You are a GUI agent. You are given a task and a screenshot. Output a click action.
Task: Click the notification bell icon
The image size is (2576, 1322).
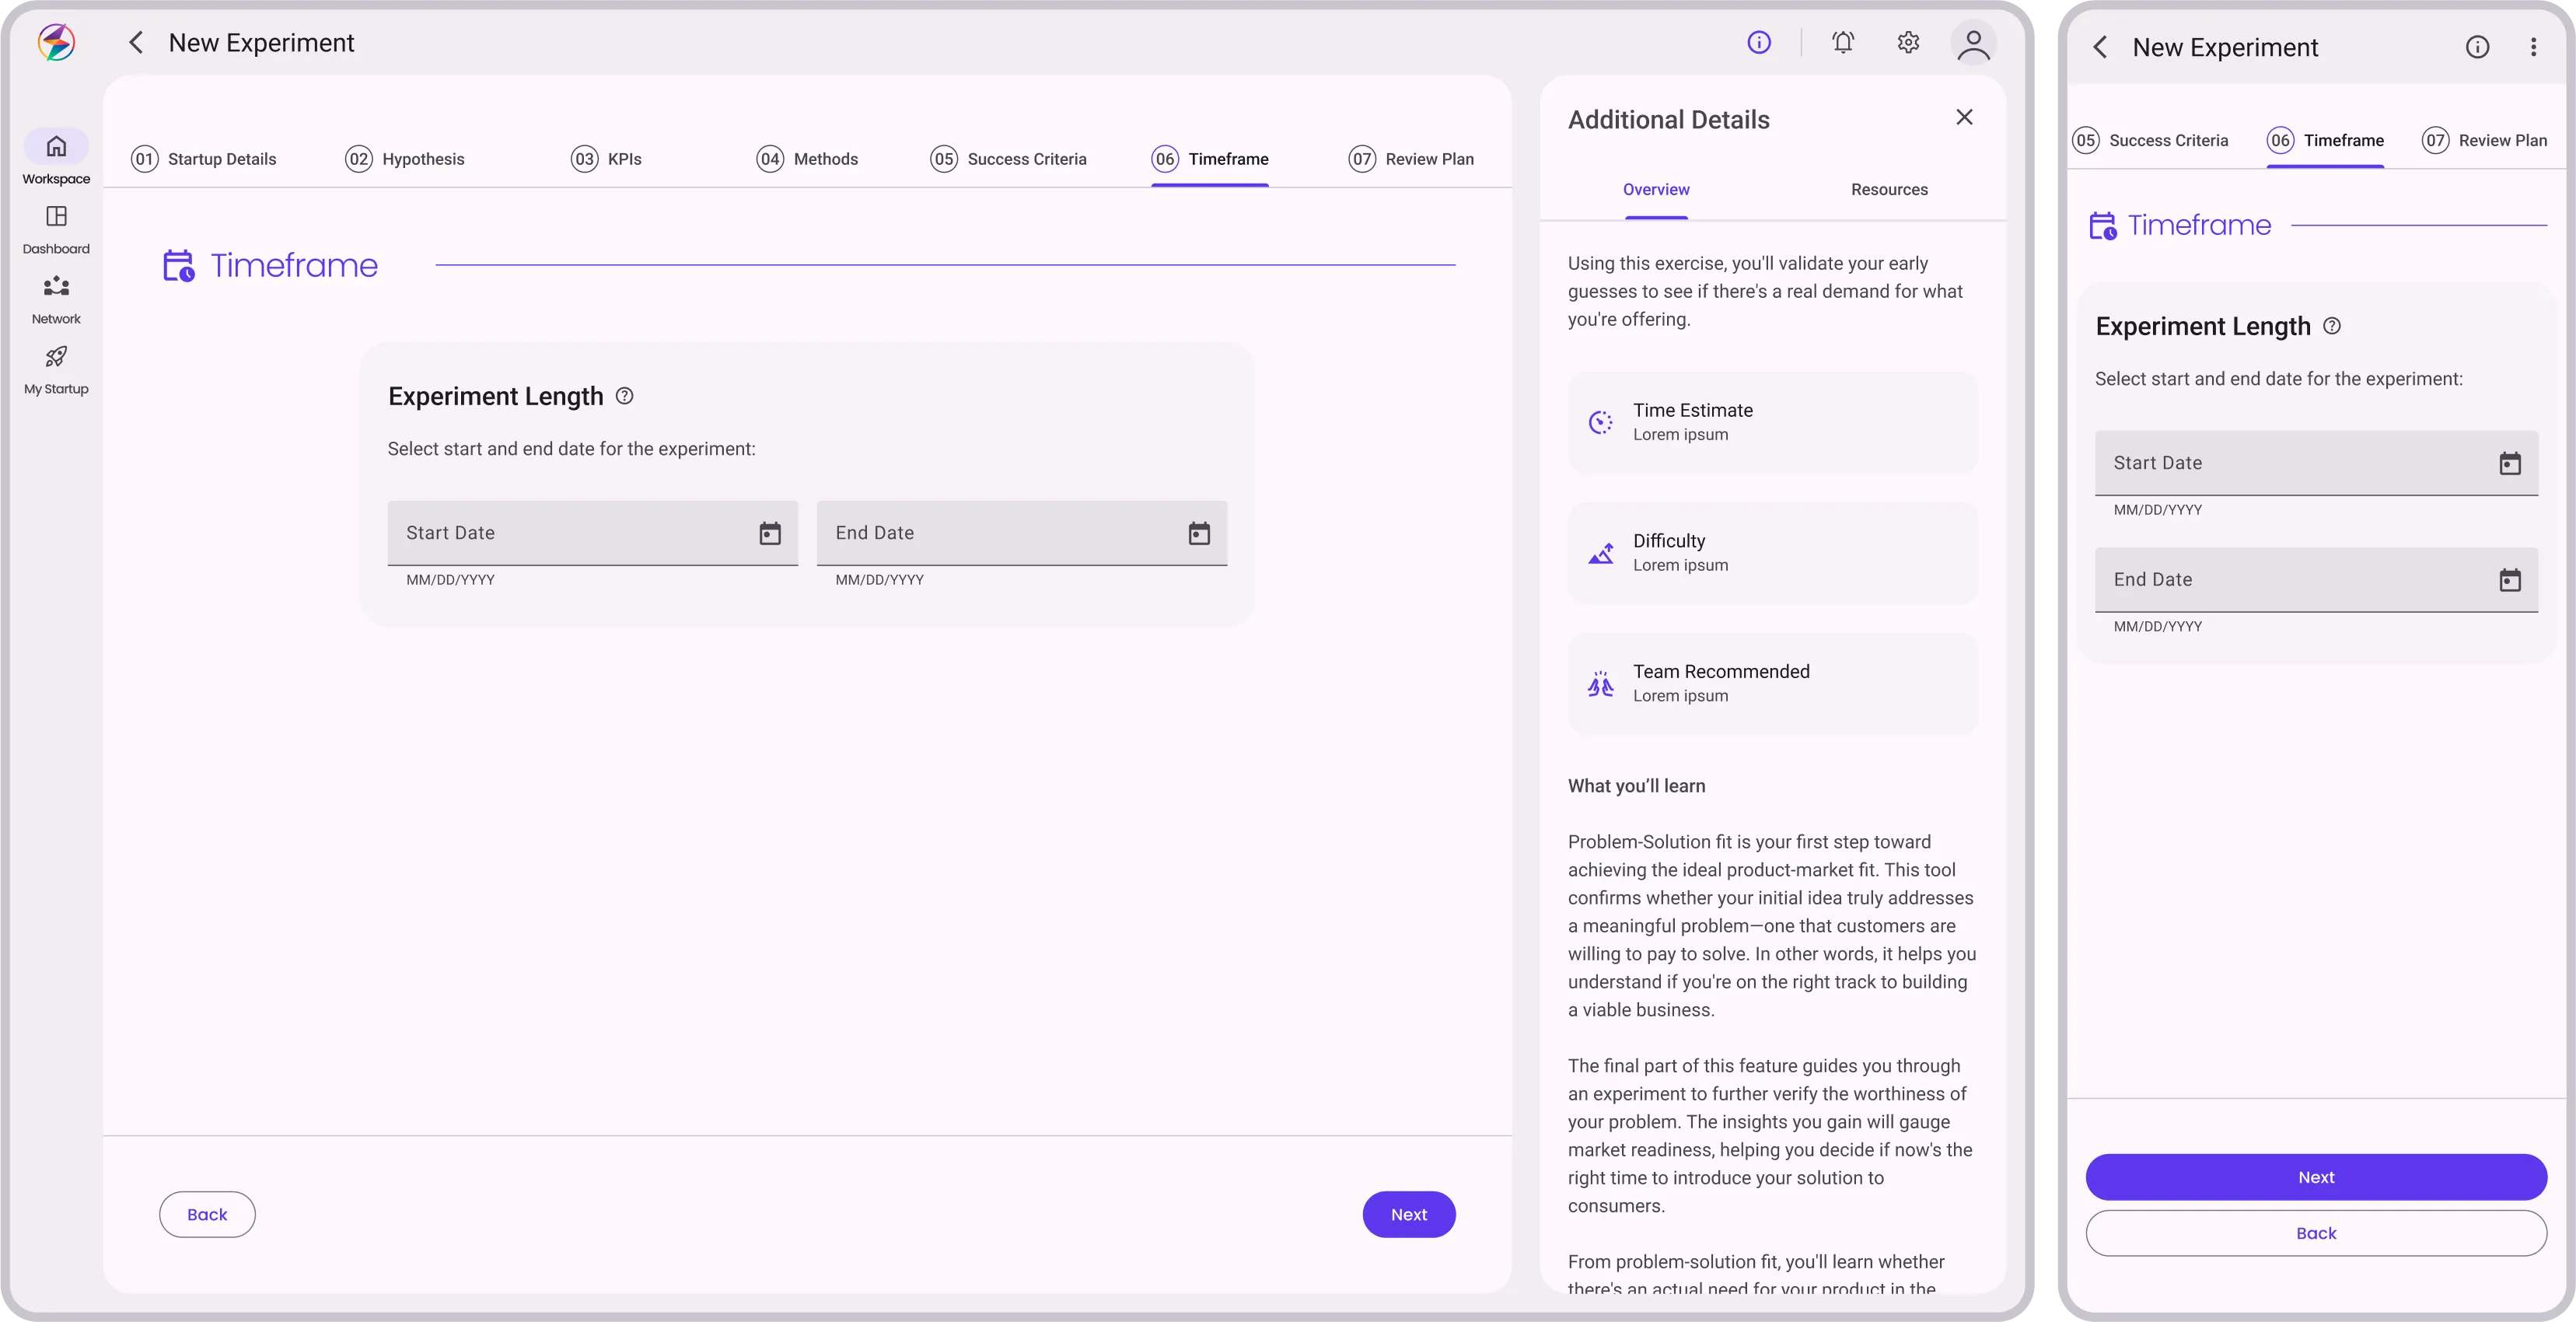coord(1843,42)
